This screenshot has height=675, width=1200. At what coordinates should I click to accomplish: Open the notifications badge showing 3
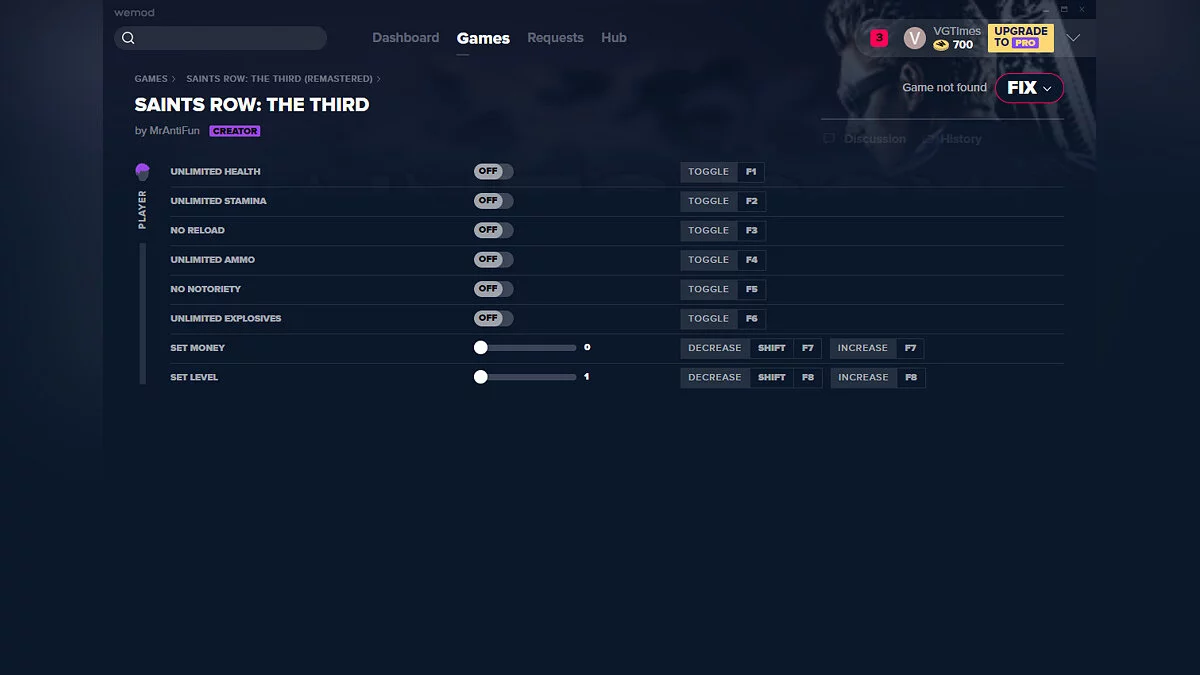click(x=879, y=38)
